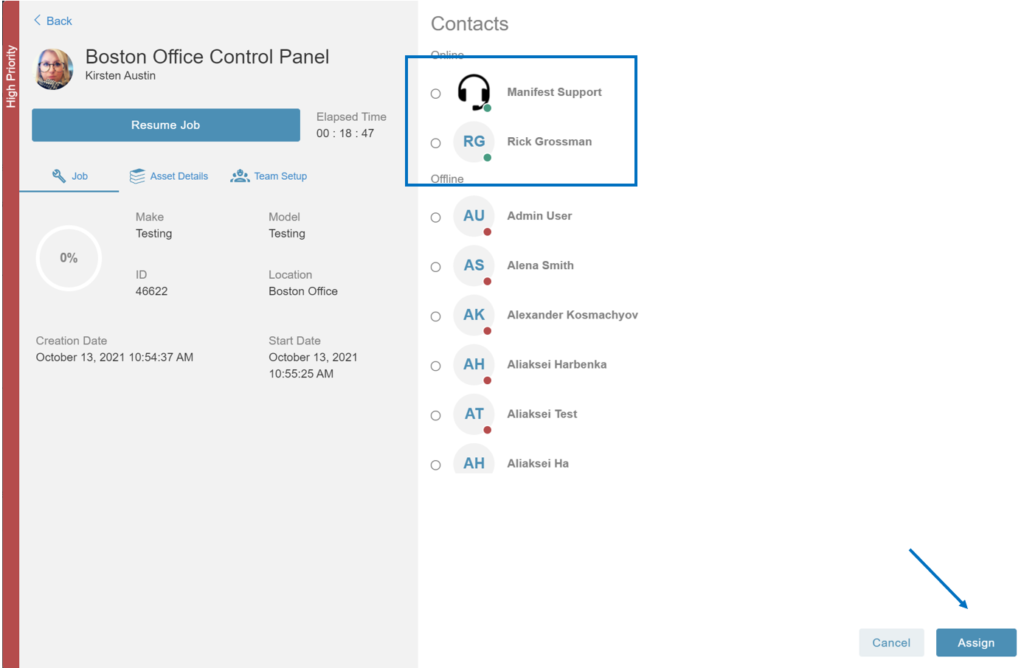Click the wrench icon on Job tab
1024x668 pixels.
tap(59, 176)
